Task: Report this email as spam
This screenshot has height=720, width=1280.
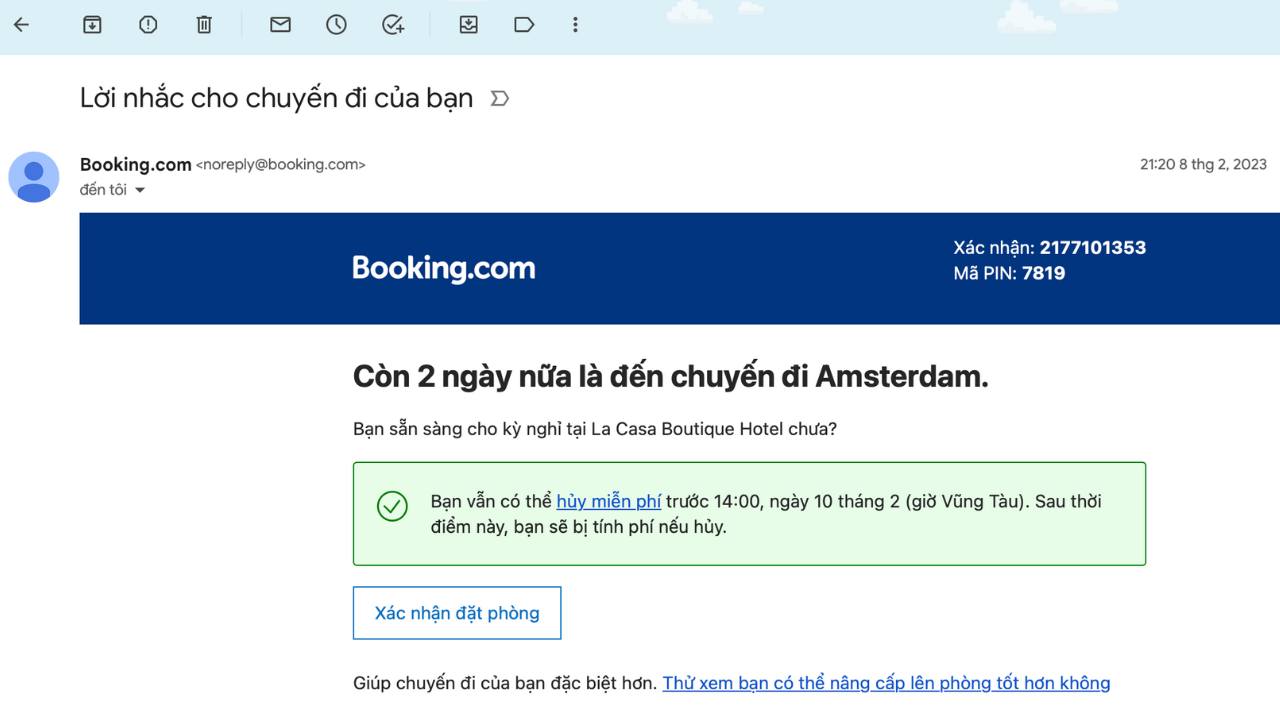Action: pyautogui.click(x=148, y=24)
